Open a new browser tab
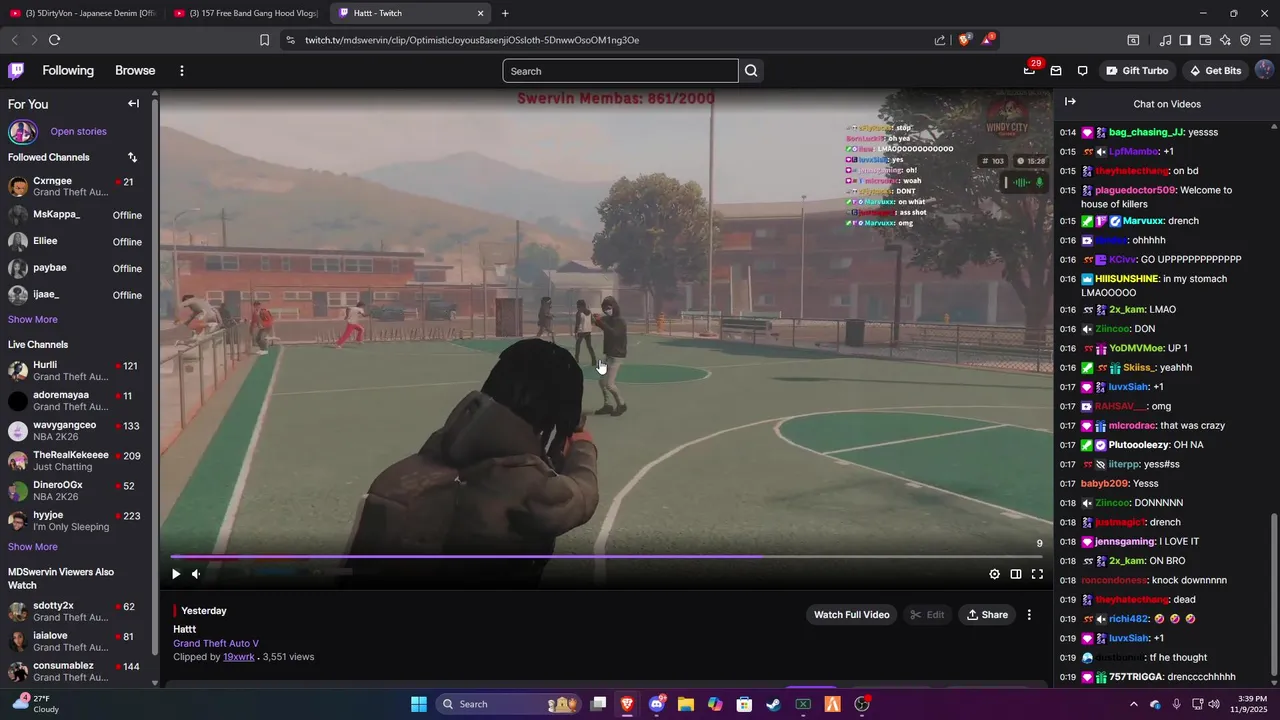 point(505,13)
